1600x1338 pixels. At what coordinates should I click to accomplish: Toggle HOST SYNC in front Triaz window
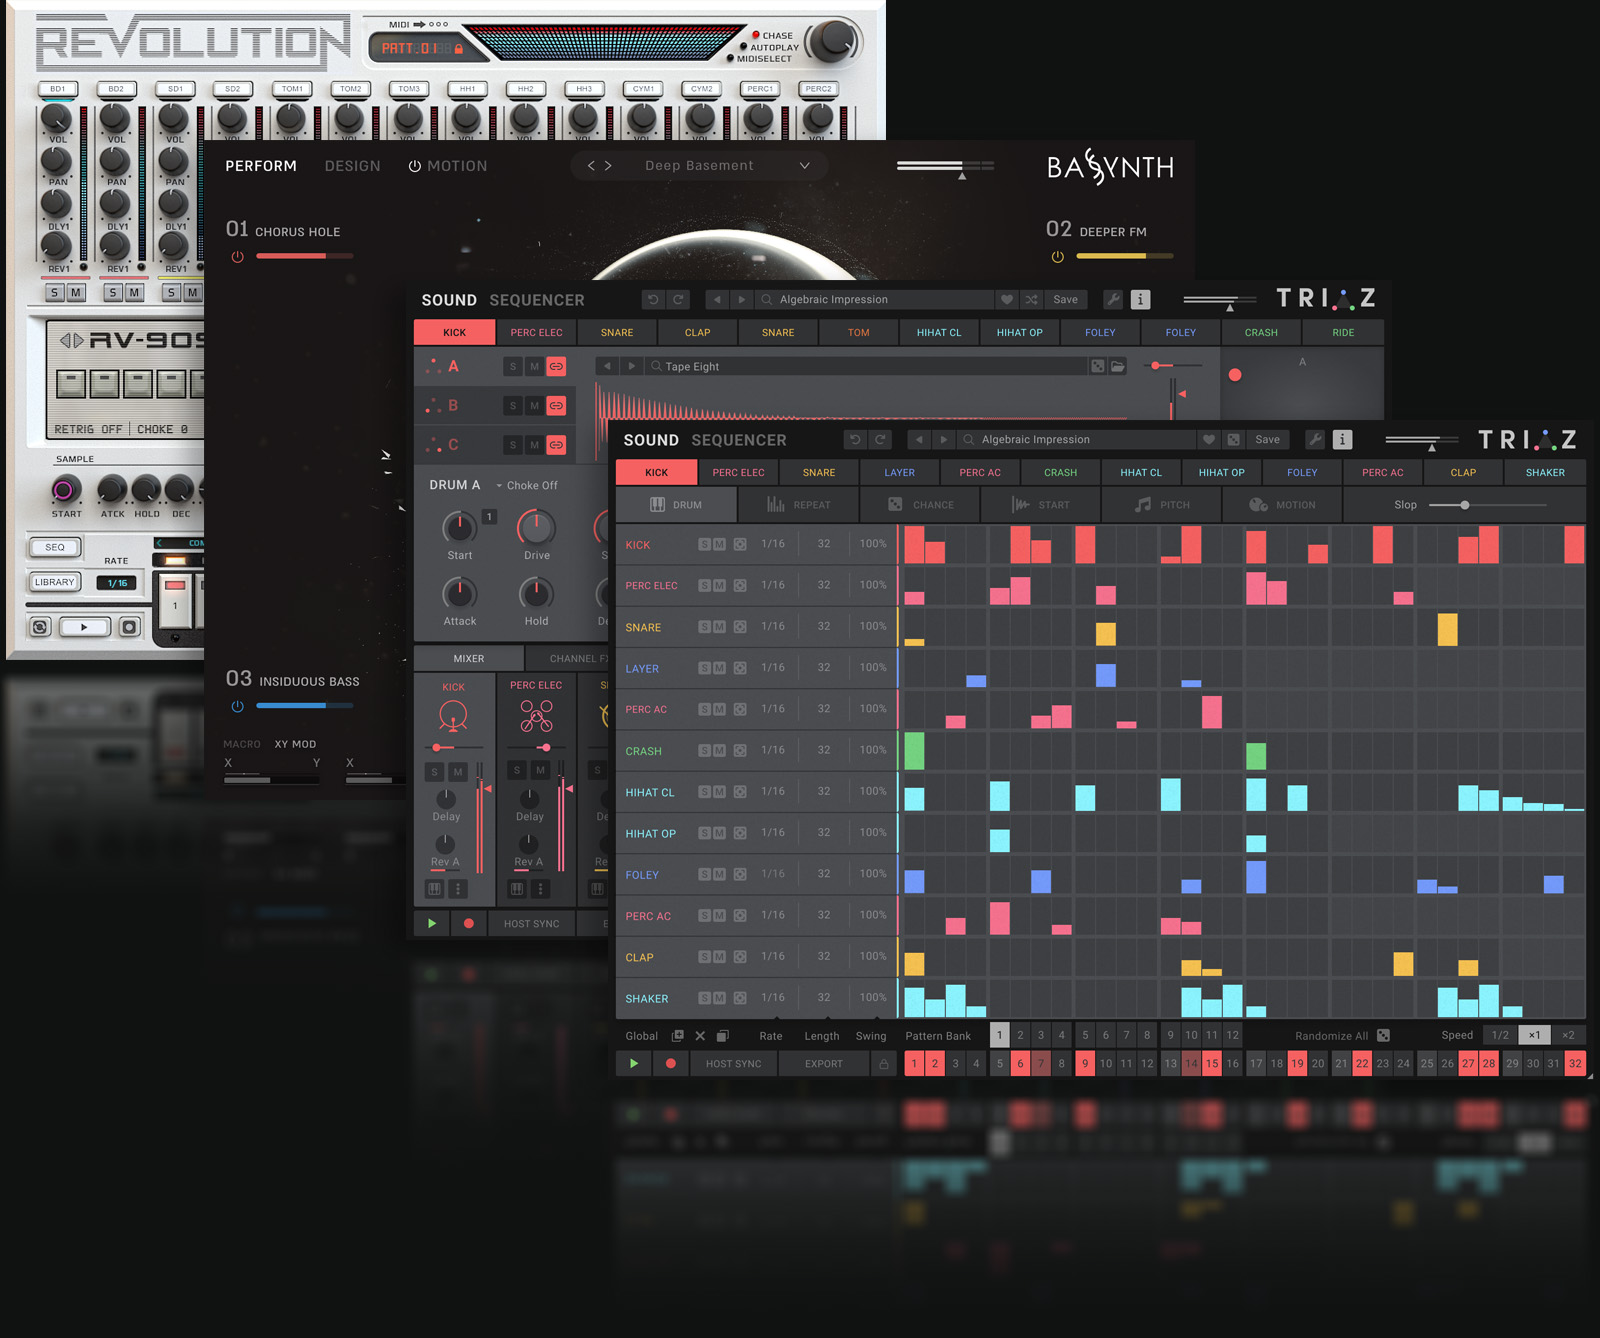coord(733,1064)
